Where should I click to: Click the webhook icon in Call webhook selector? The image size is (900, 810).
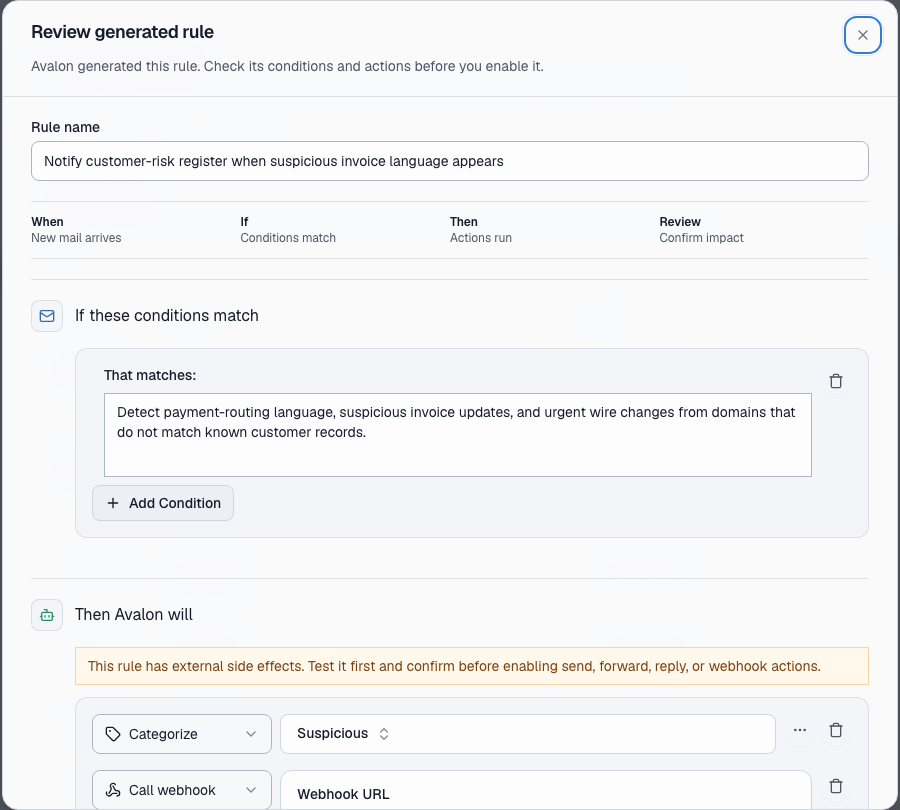pyautogui.click(x=113, y=790)
